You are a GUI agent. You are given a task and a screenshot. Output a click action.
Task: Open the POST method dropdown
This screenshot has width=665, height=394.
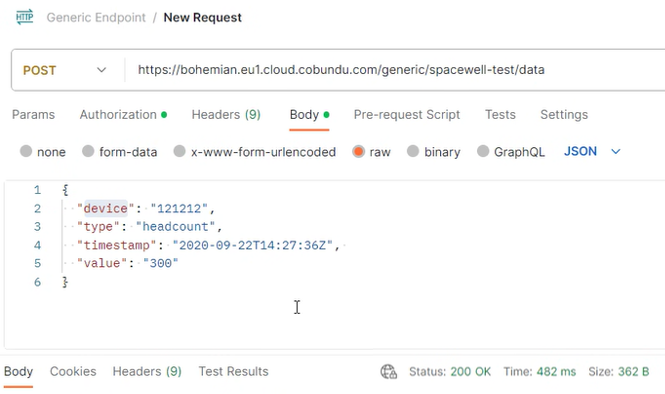[65, 70]
